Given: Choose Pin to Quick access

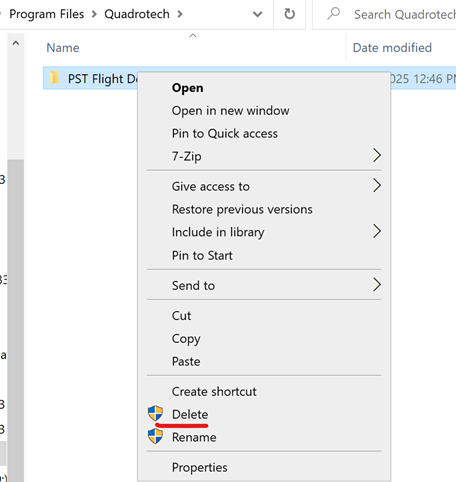Looking at the screenshot, I should click(264, 133).
